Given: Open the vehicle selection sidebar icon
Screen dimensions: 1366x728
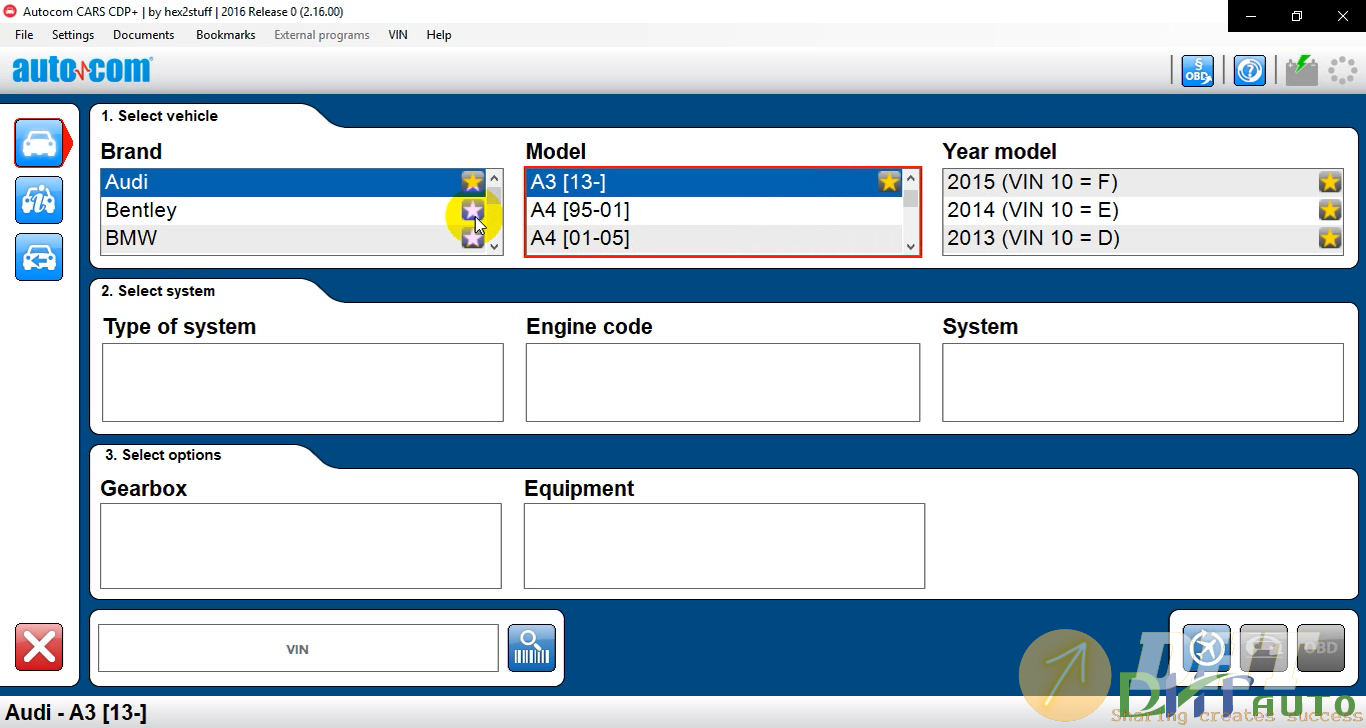Looking at the screenshot, I should coord(40,143).
